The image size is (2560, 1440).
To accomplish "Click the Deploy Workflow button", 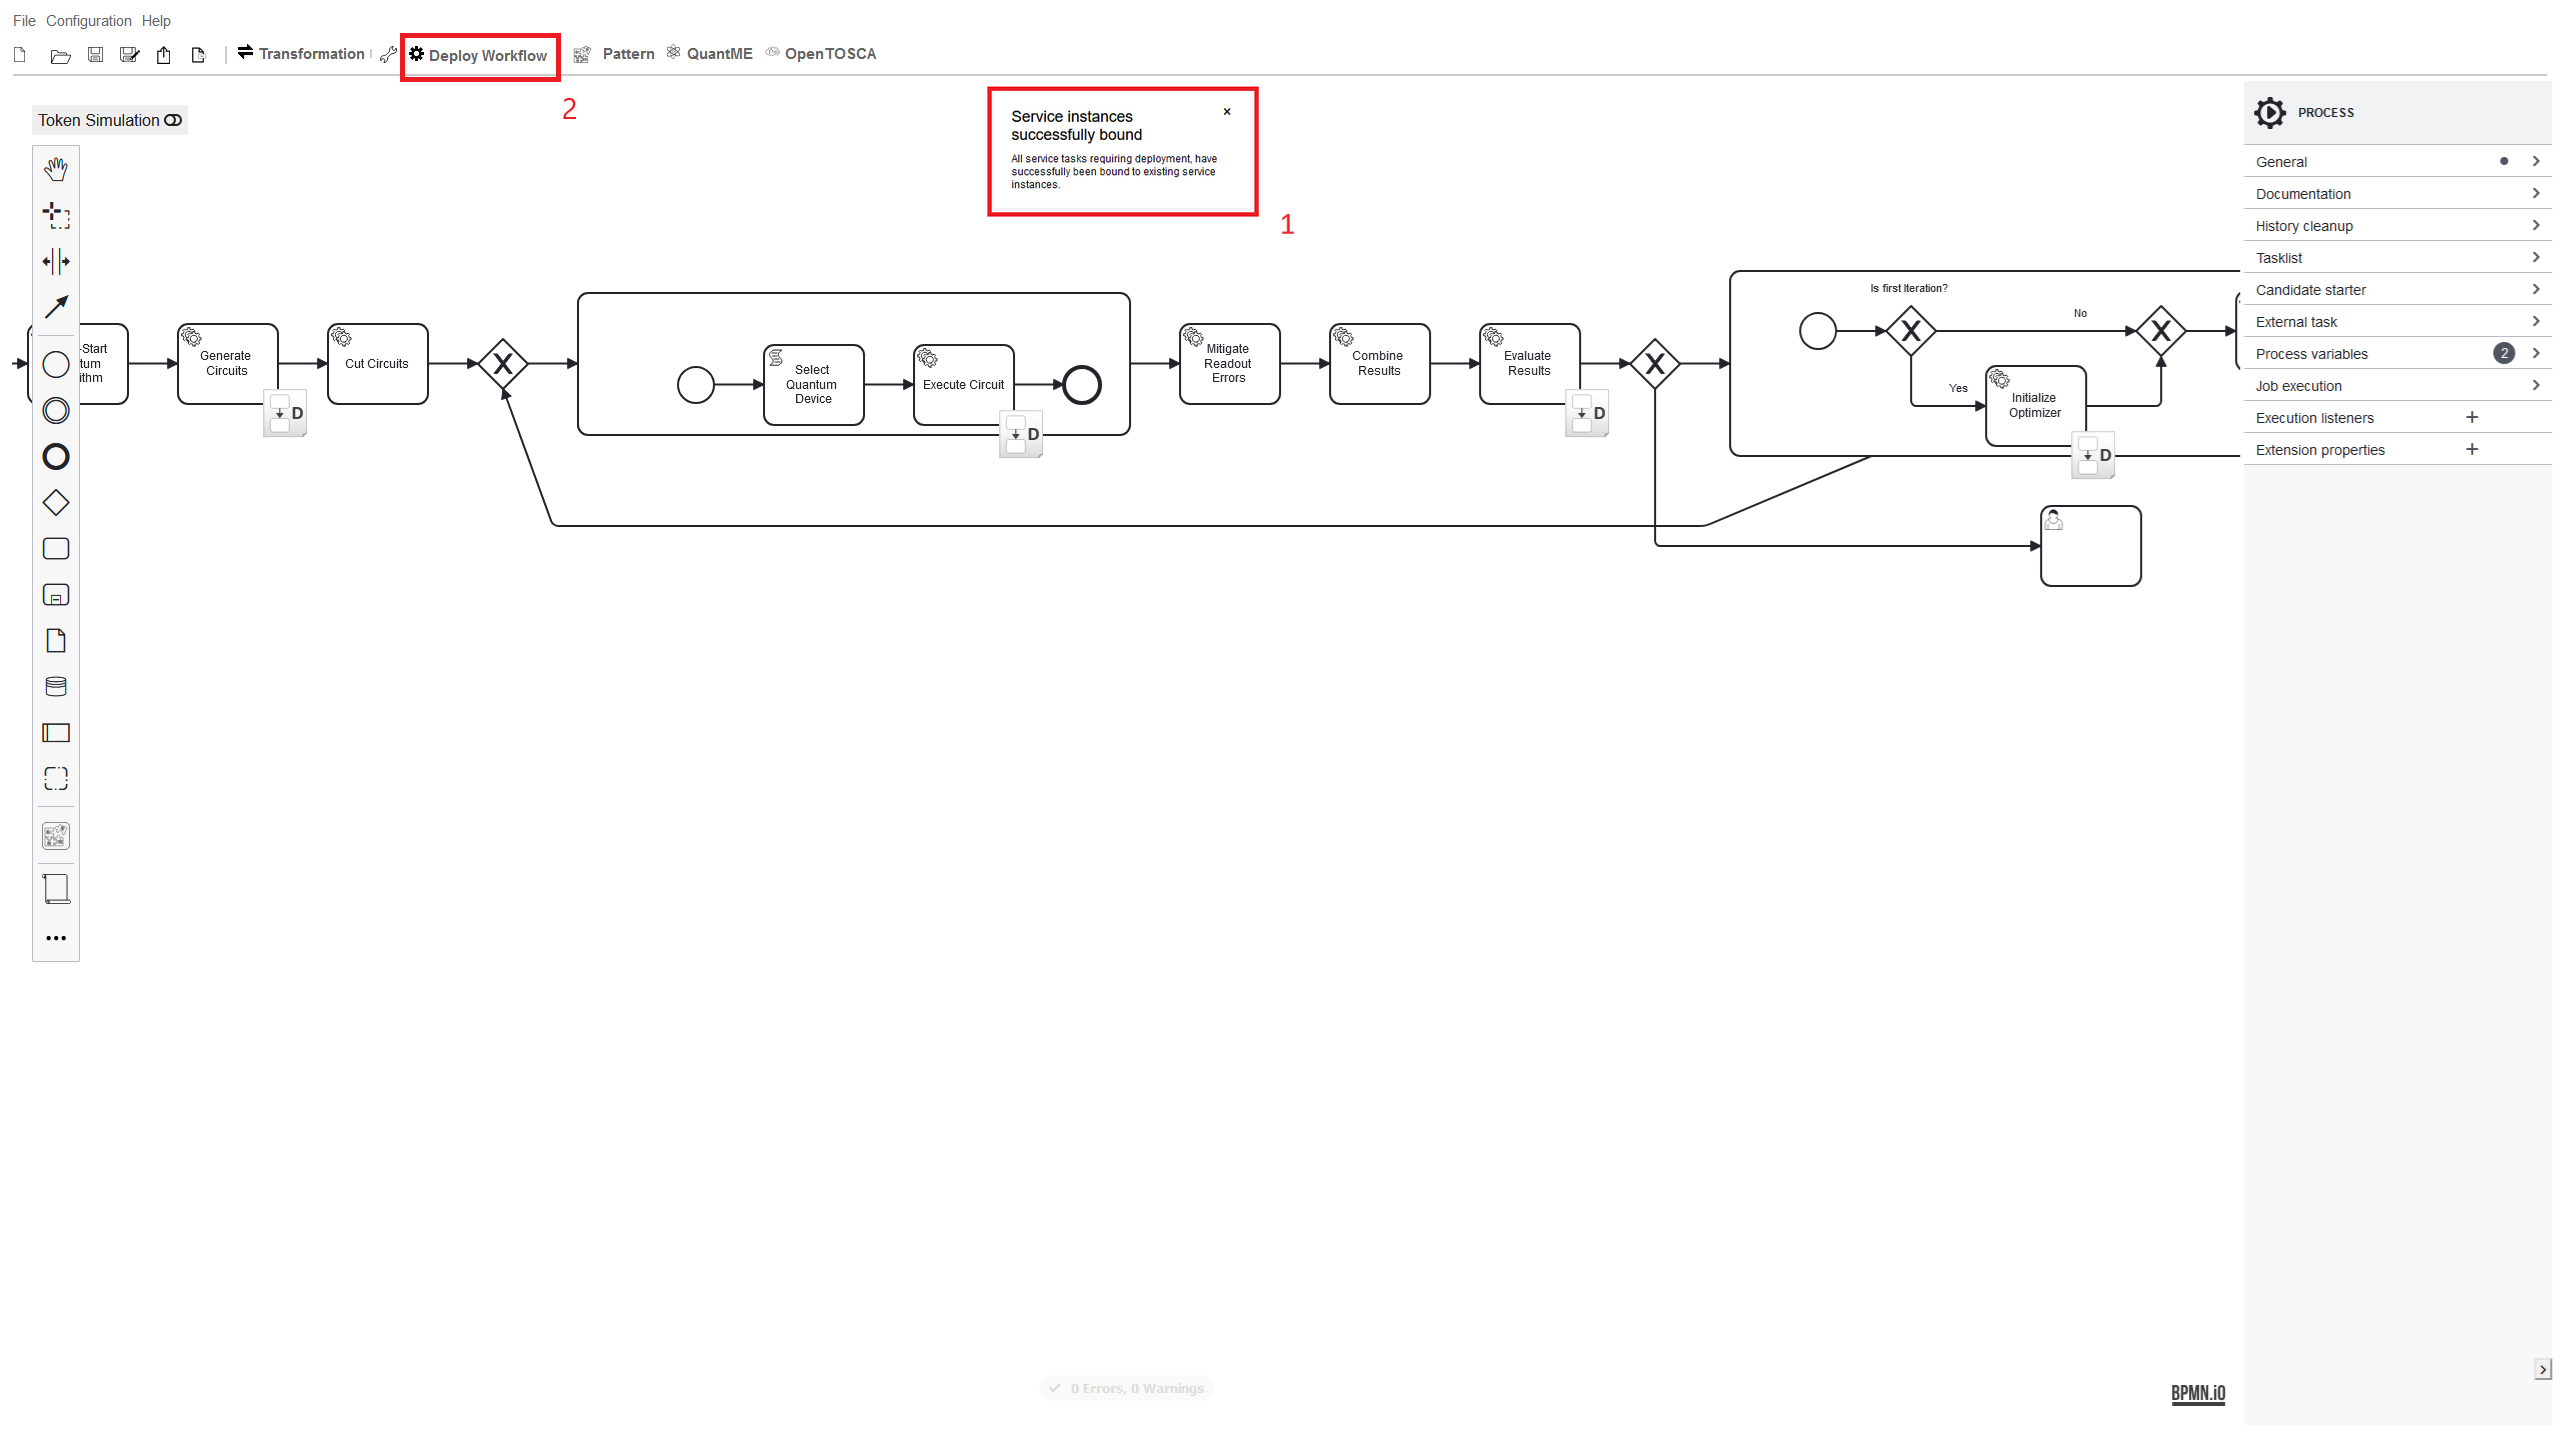I will pos(478,53).
